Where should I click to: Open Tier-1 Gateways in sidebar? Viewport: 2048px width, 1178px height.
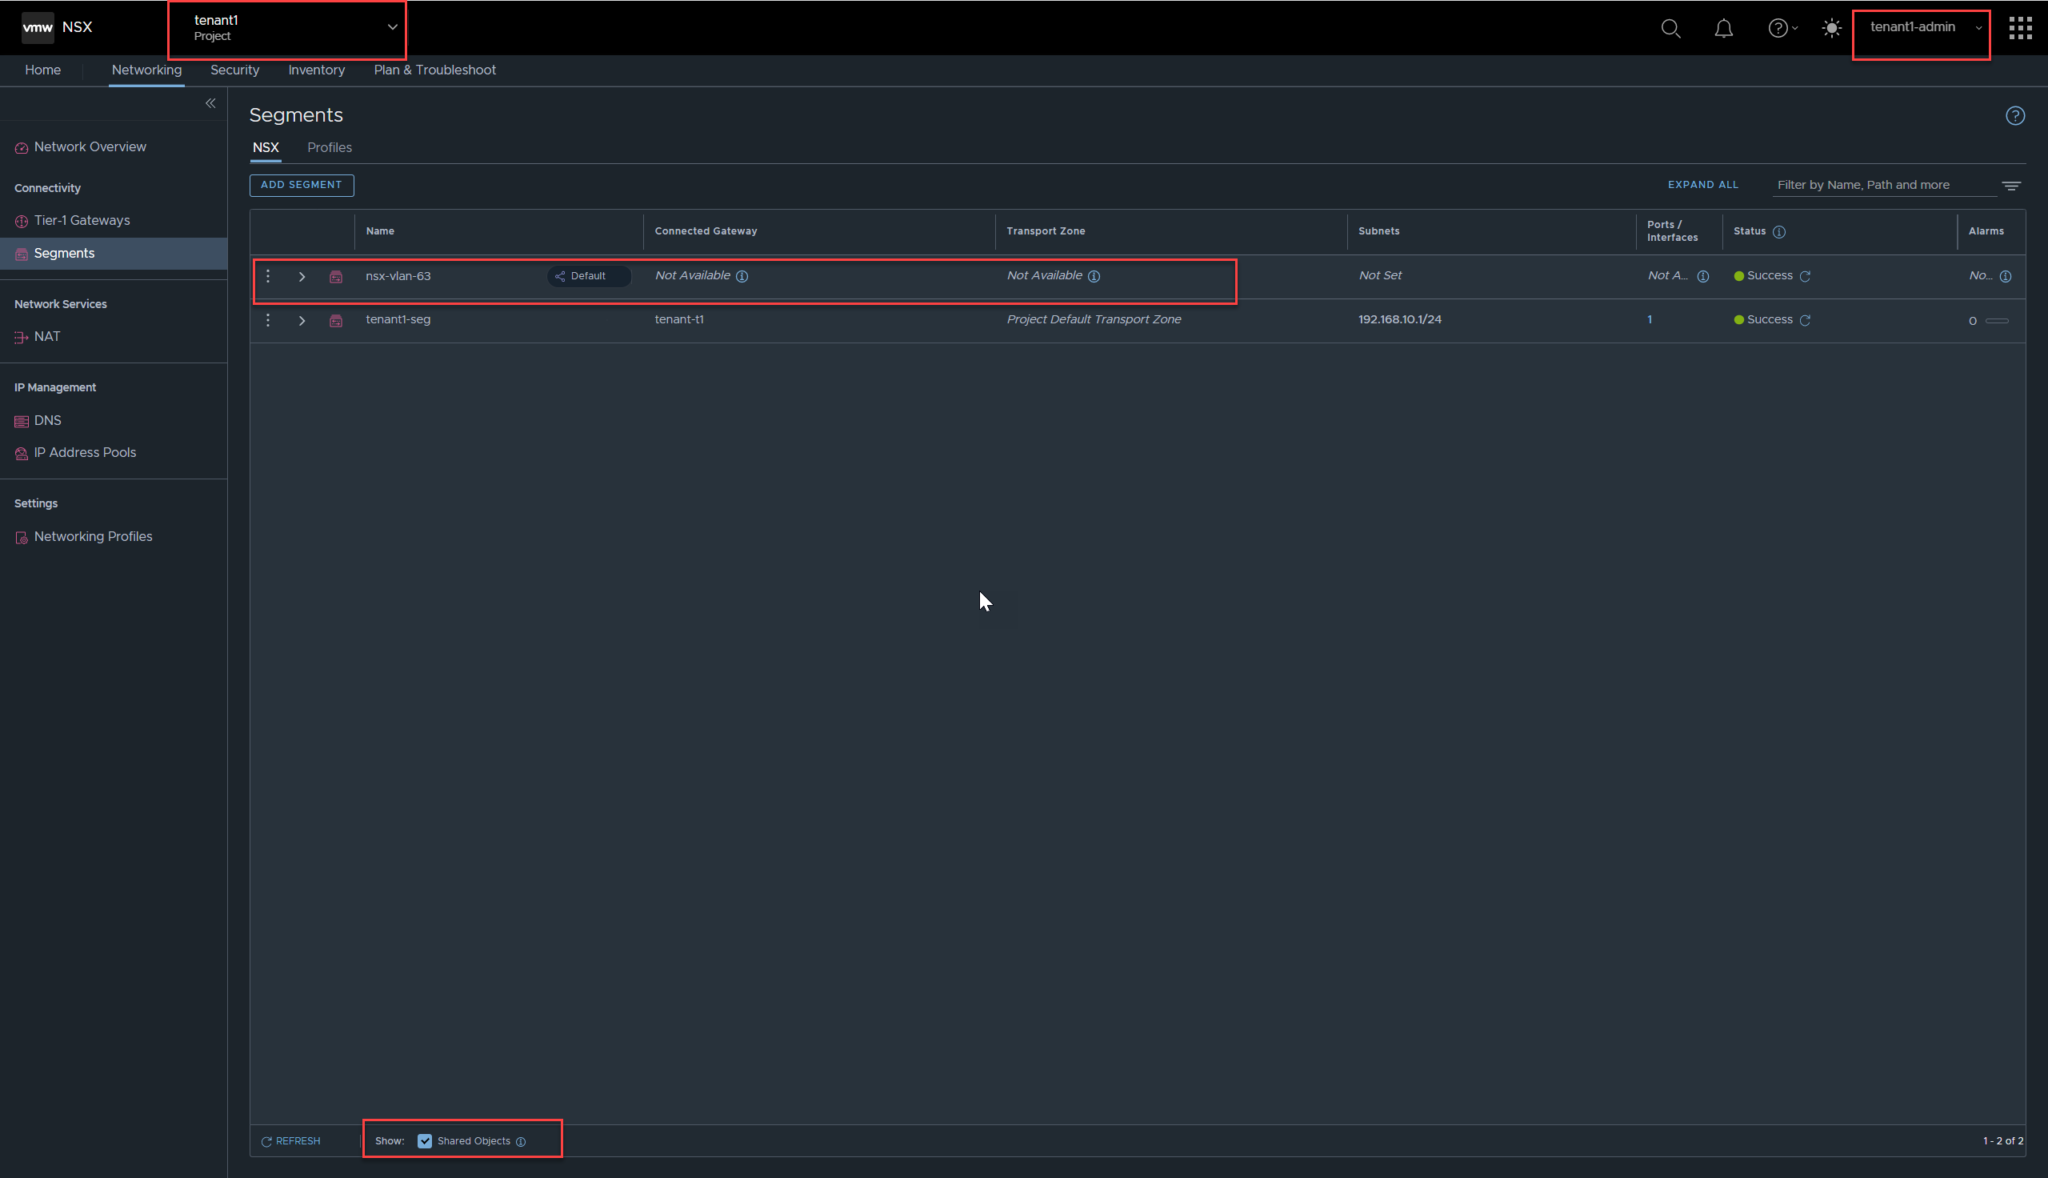(x=82, y=221)
